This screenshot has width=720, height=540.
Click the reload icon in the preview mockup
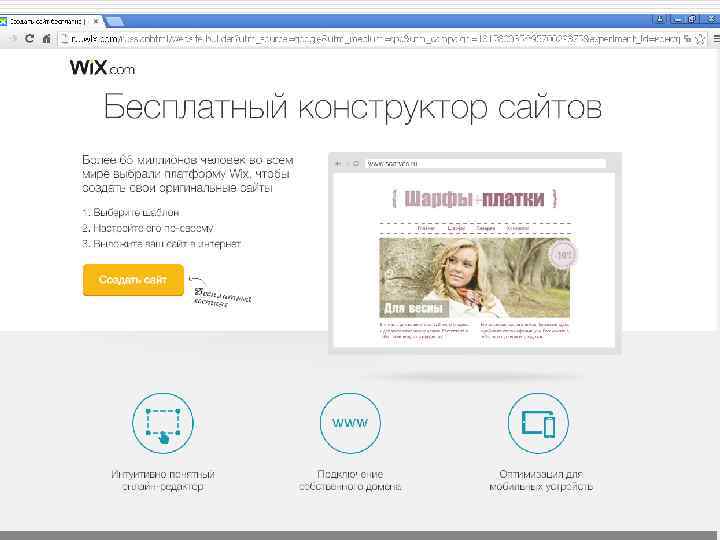coord(355,163)
